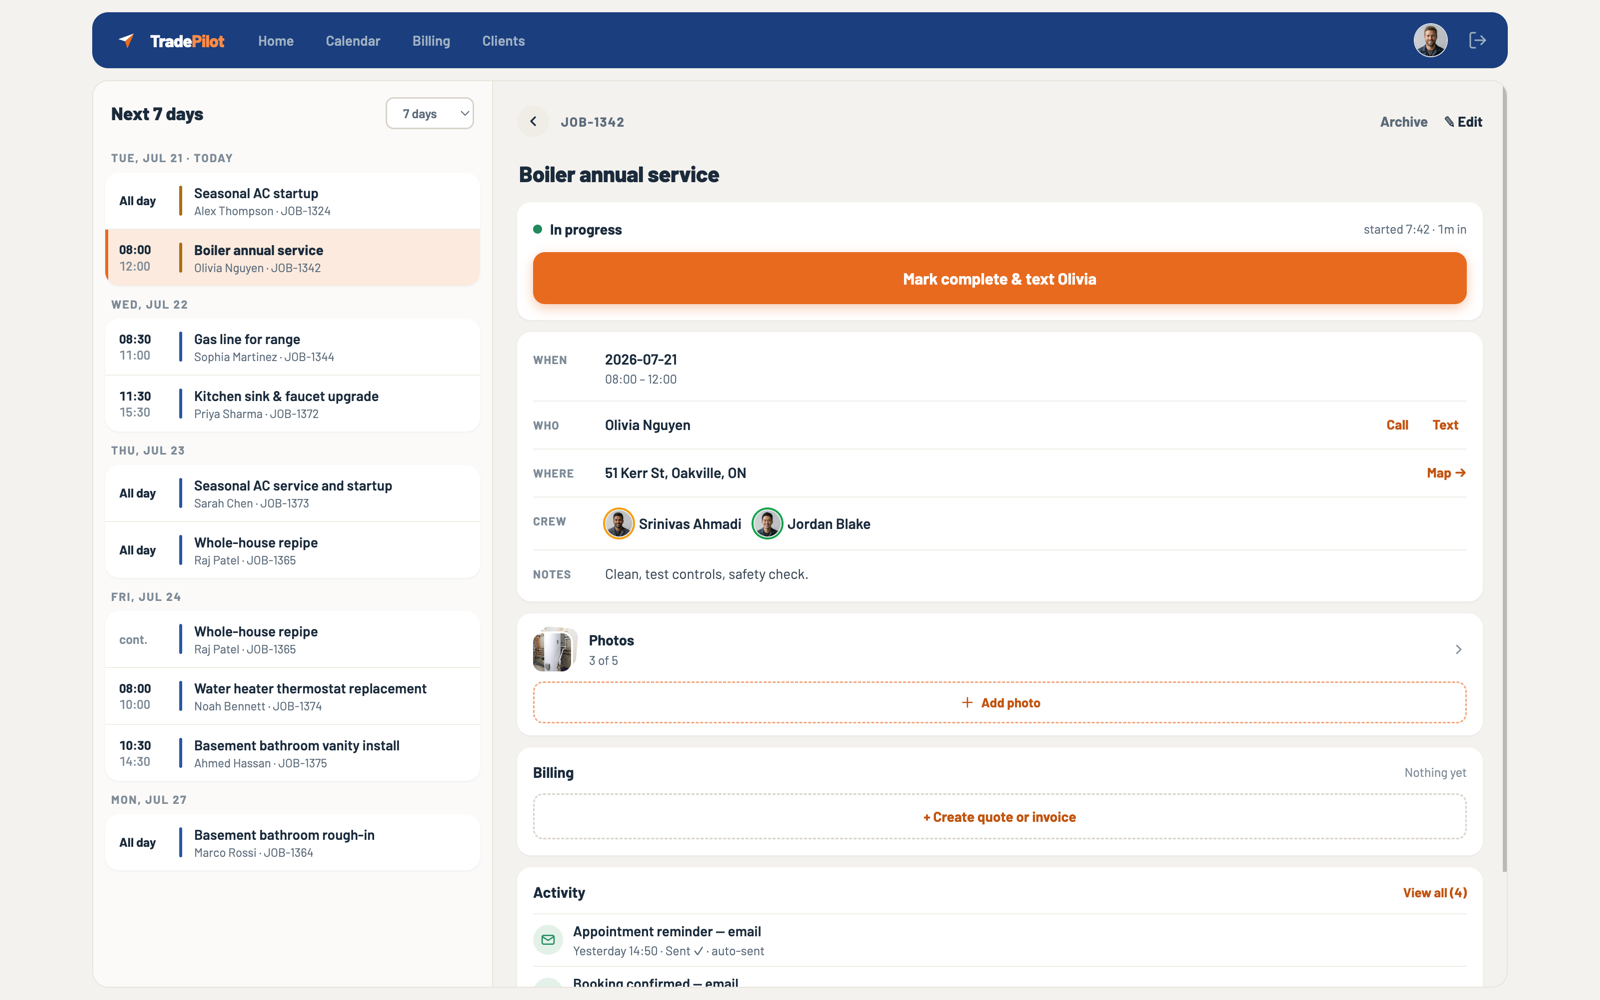The height and width of the screenshot is (1000, 1600).
Task: Open the cont. Whole-house repipe entry
Action: (293, 639)
